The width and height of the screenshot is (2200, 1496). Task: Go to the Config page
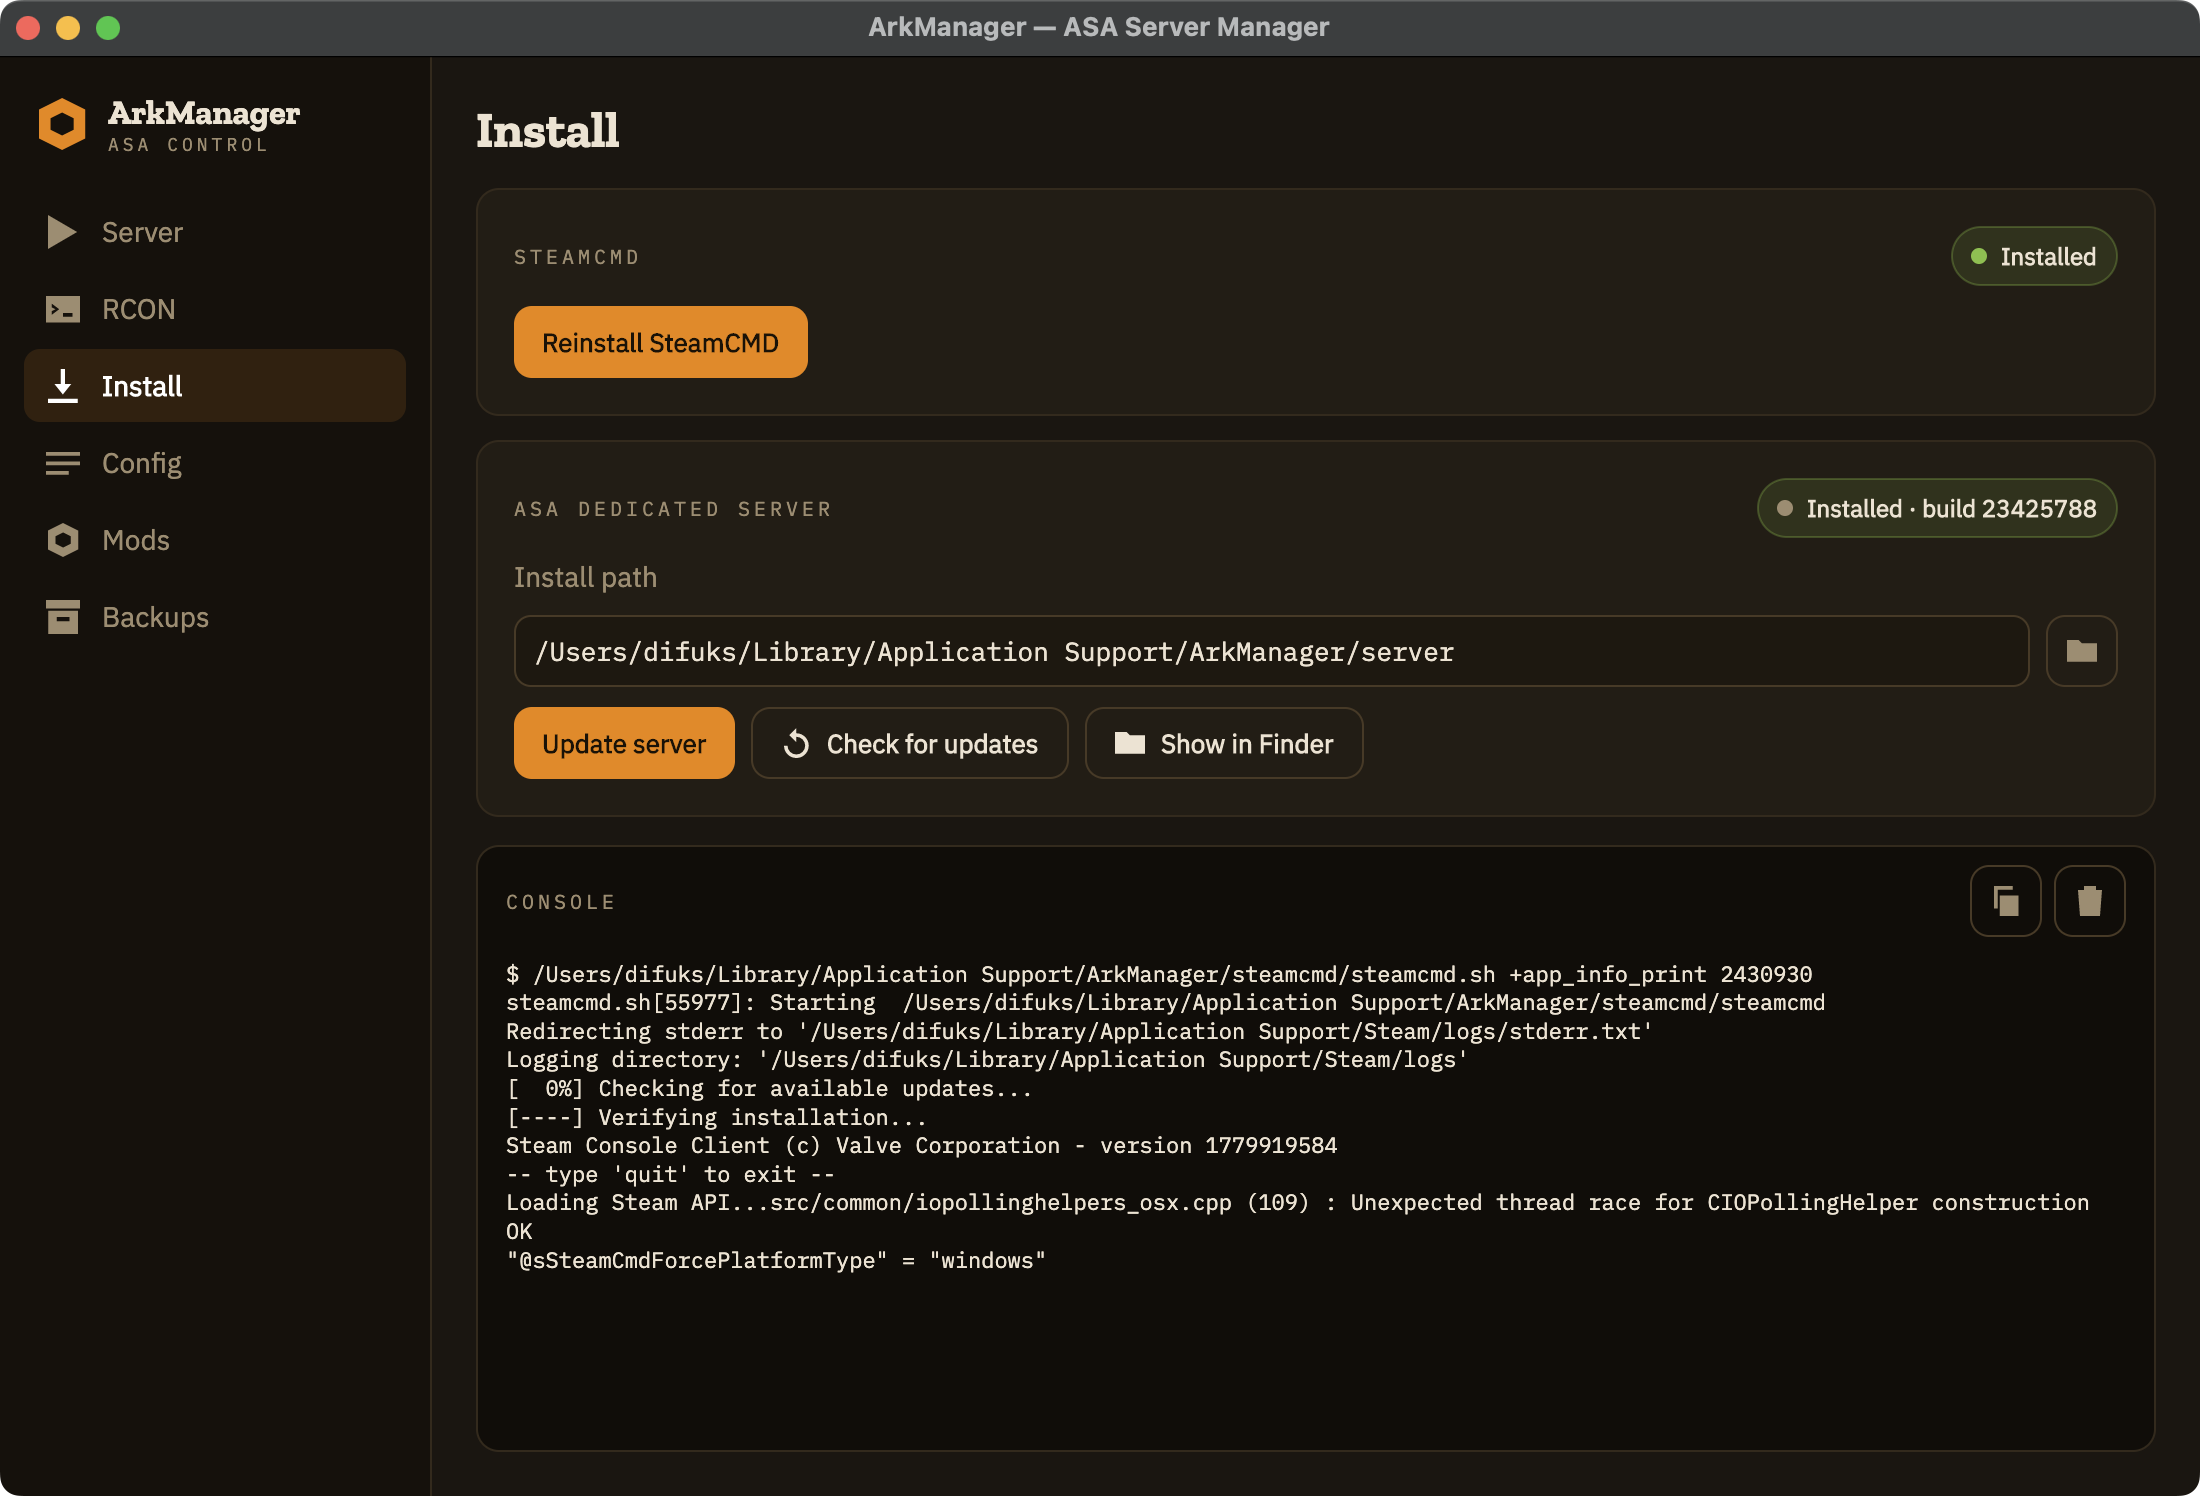point(142,464)
